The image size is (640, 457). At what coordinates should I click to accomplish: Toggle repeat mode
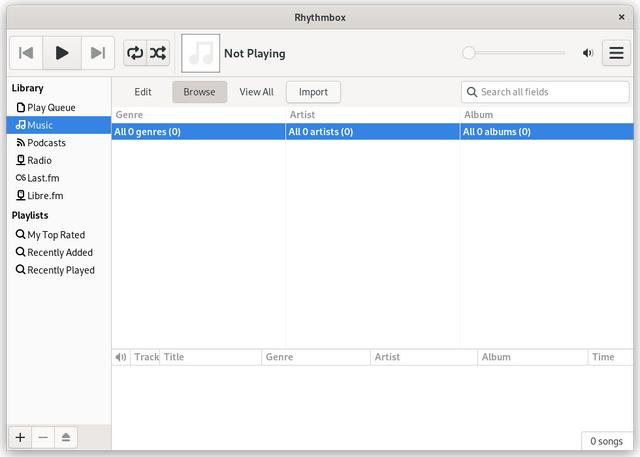(x=135, y=53)
